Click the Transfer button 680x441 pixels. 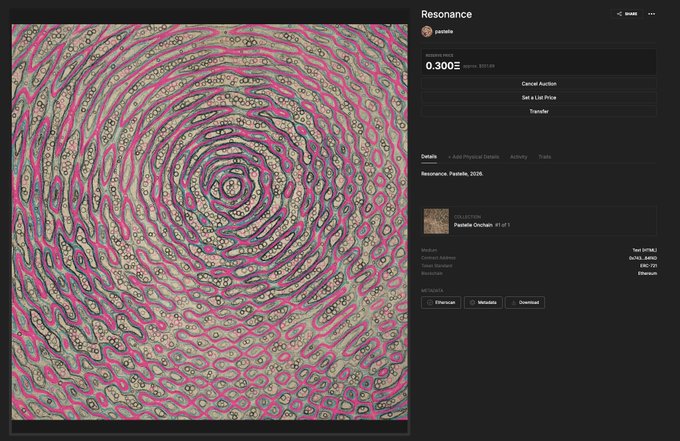click(539, 111)
